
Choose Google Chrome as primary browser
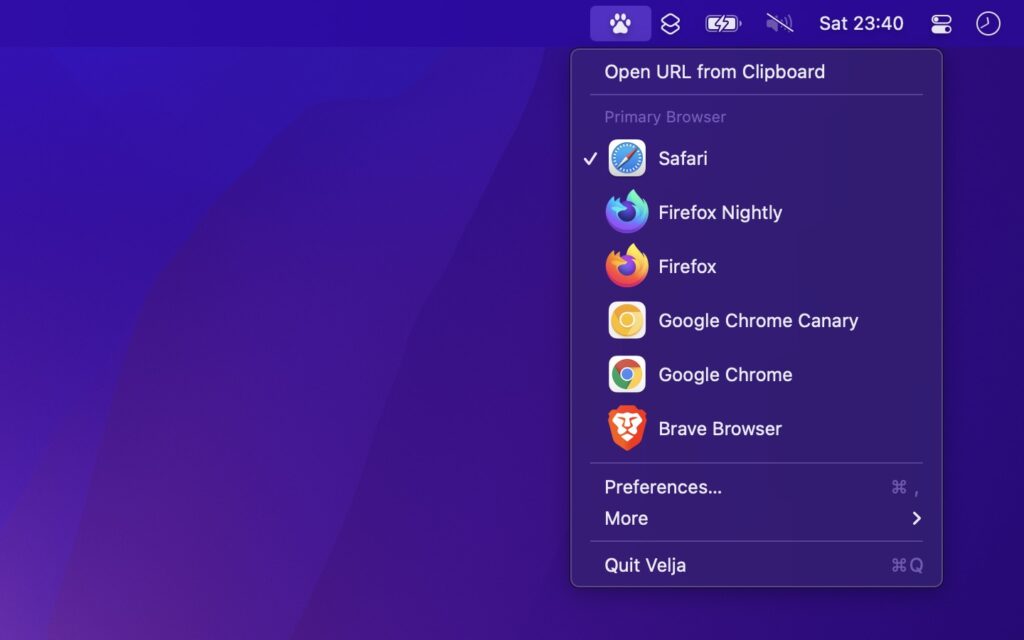756,375
